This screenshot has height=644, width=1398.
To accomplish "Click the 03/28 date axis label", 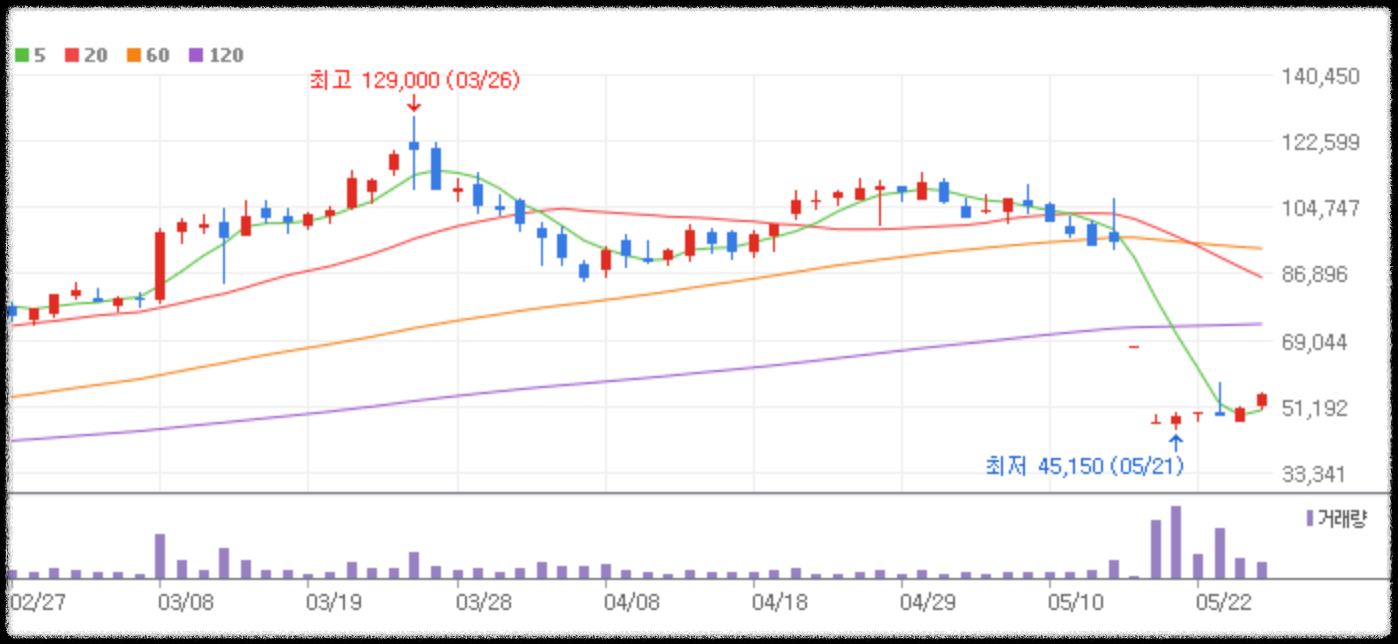I will point(482,603).
